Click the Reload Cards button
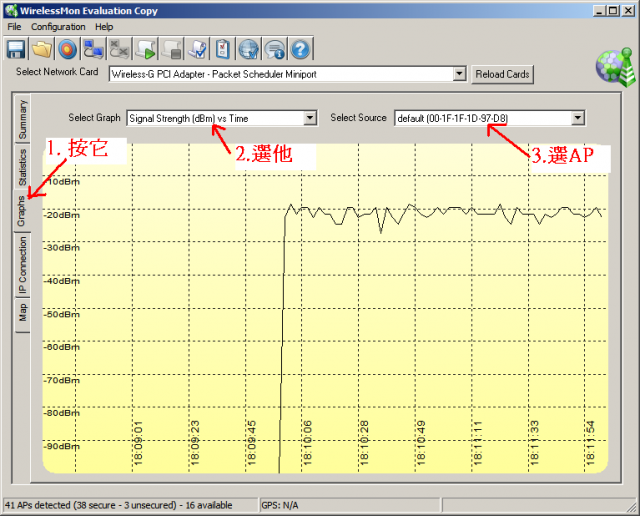Screen dimensions: 640x516 [x=502, y=74]
